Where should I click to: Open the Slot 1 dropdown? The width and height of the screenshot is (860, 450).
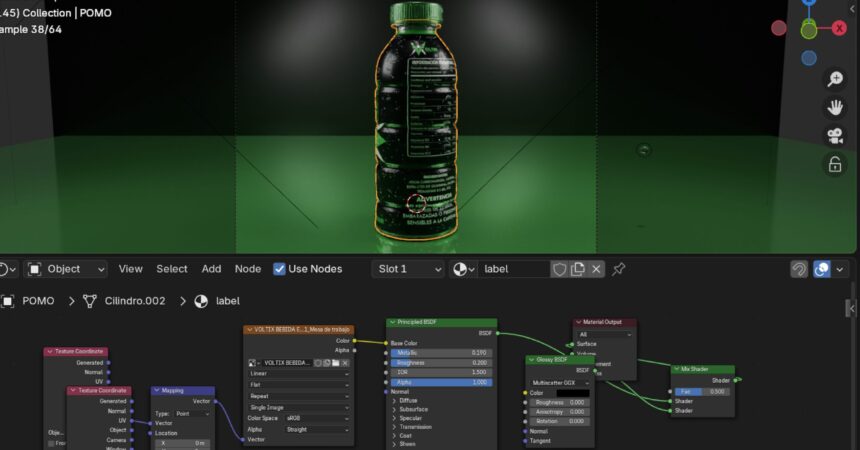click(x=408, y=269)
